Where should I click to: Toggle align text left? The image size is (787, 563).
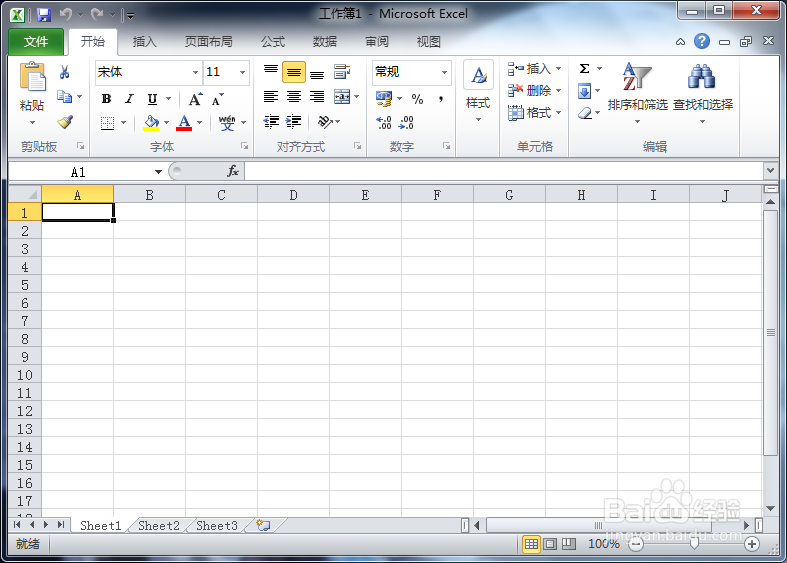pos(271,96)
